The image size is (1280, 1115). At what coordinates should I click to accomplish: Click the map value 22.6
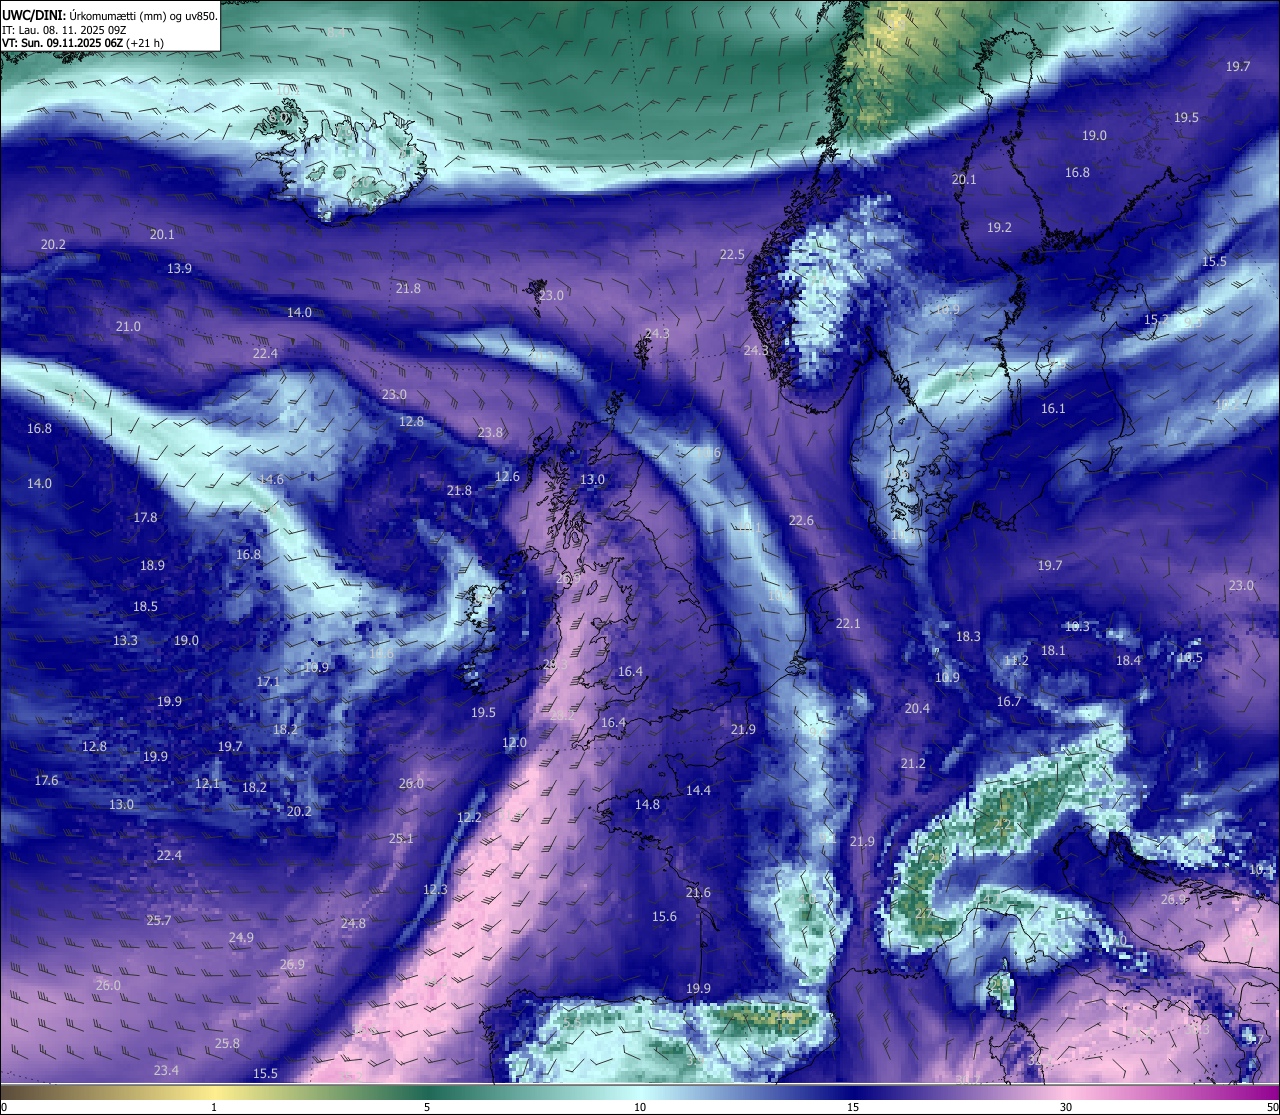tap(801, 520)
